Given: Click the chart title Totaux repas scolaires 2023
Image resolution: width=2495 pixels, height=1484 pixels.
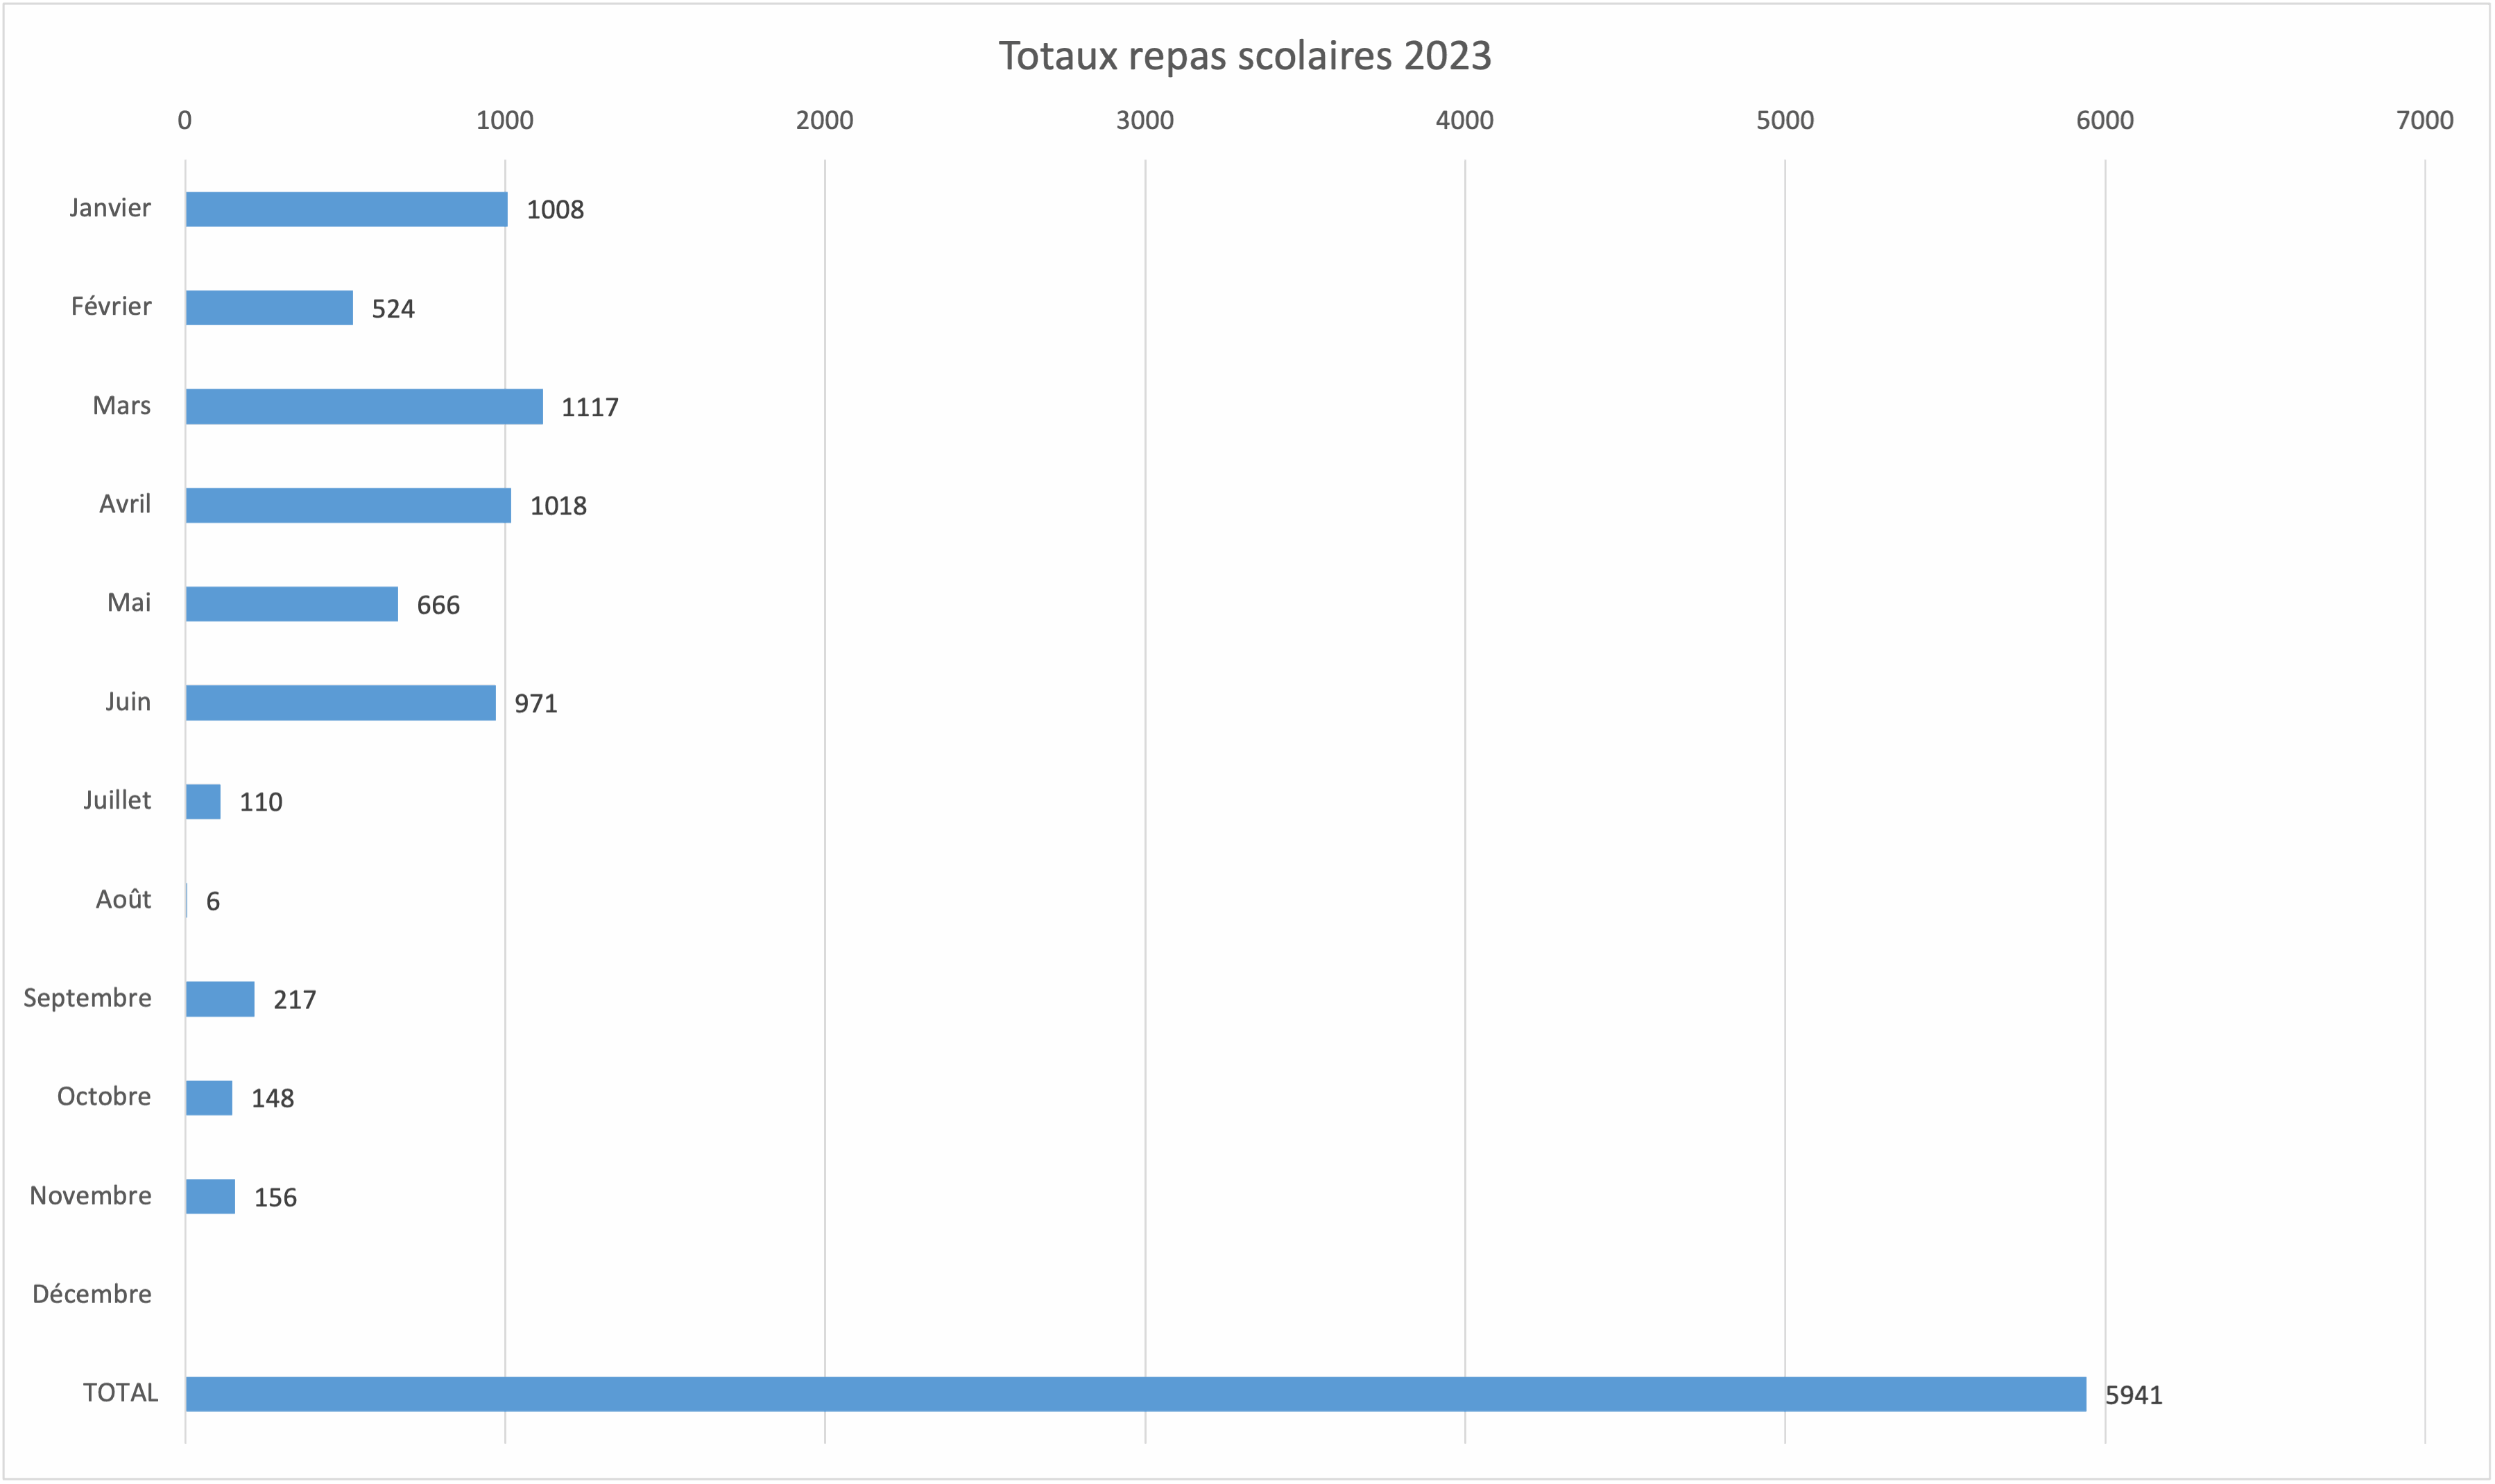Looking at the screenshot, I should pyautogui.click(x=1245, y=56).
